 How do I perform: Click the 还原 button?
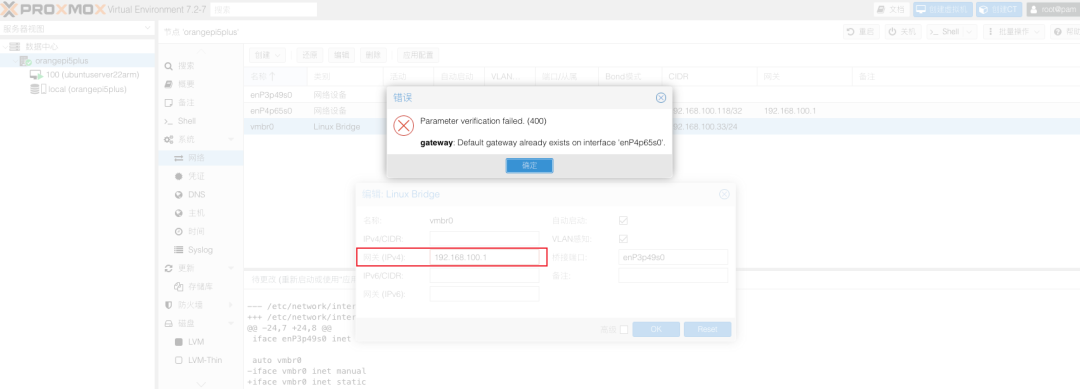310,55
